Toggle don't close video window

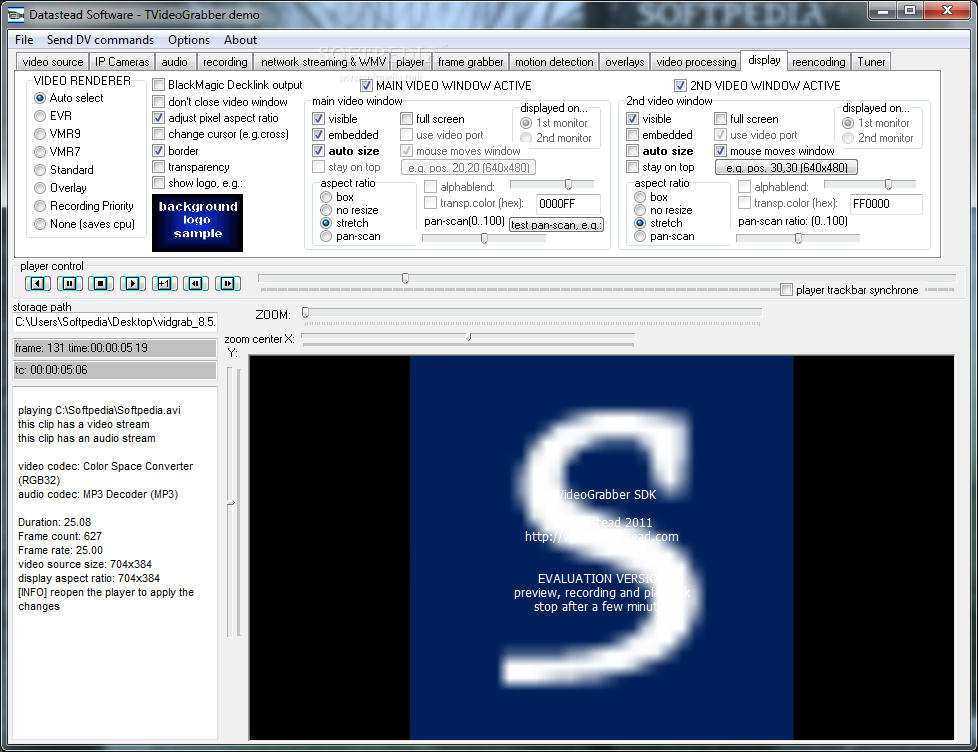158,102
